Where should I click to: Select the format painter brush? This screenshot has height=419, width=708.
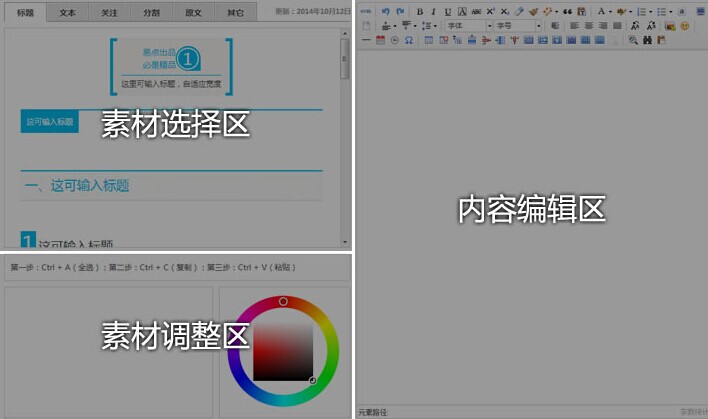pyautogui.click(x=534, y=12)
